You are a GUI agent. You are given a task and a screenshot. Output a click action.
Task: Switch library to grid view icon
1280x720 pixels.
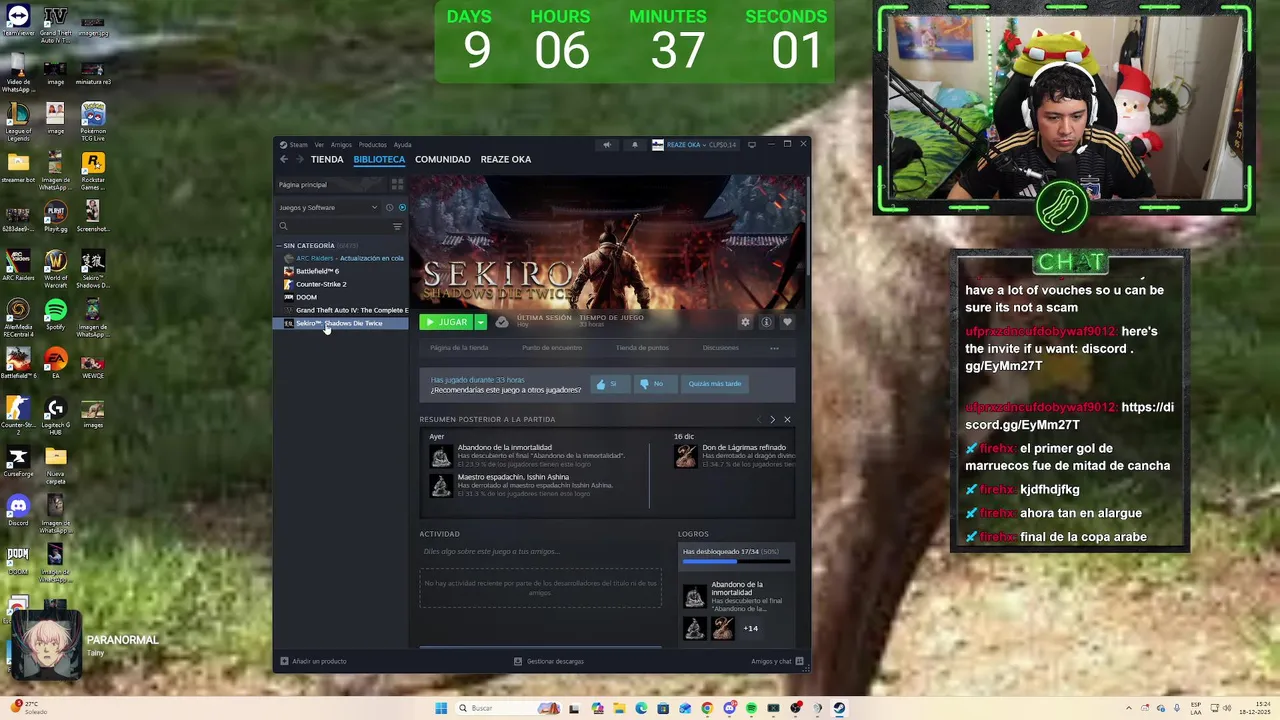click(397, 184)
